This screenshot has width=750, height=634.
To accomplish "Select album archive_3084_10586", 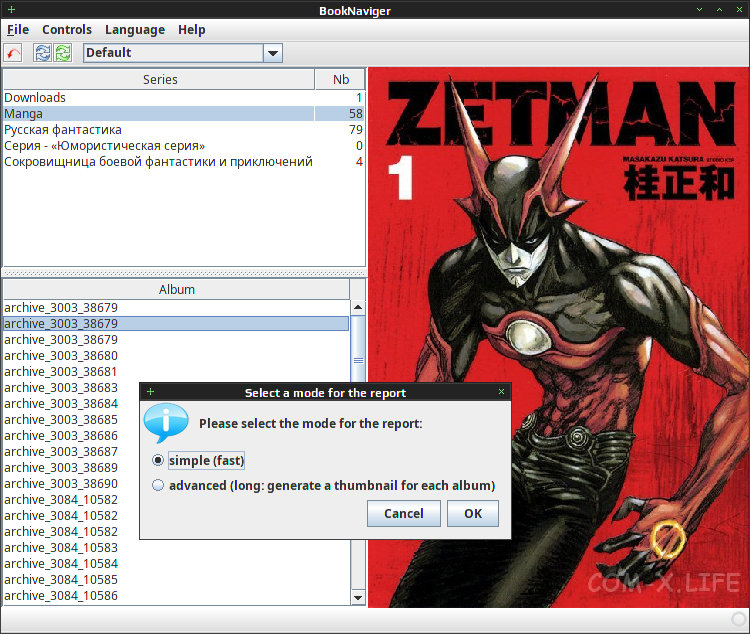I will (x=176, y=596).
